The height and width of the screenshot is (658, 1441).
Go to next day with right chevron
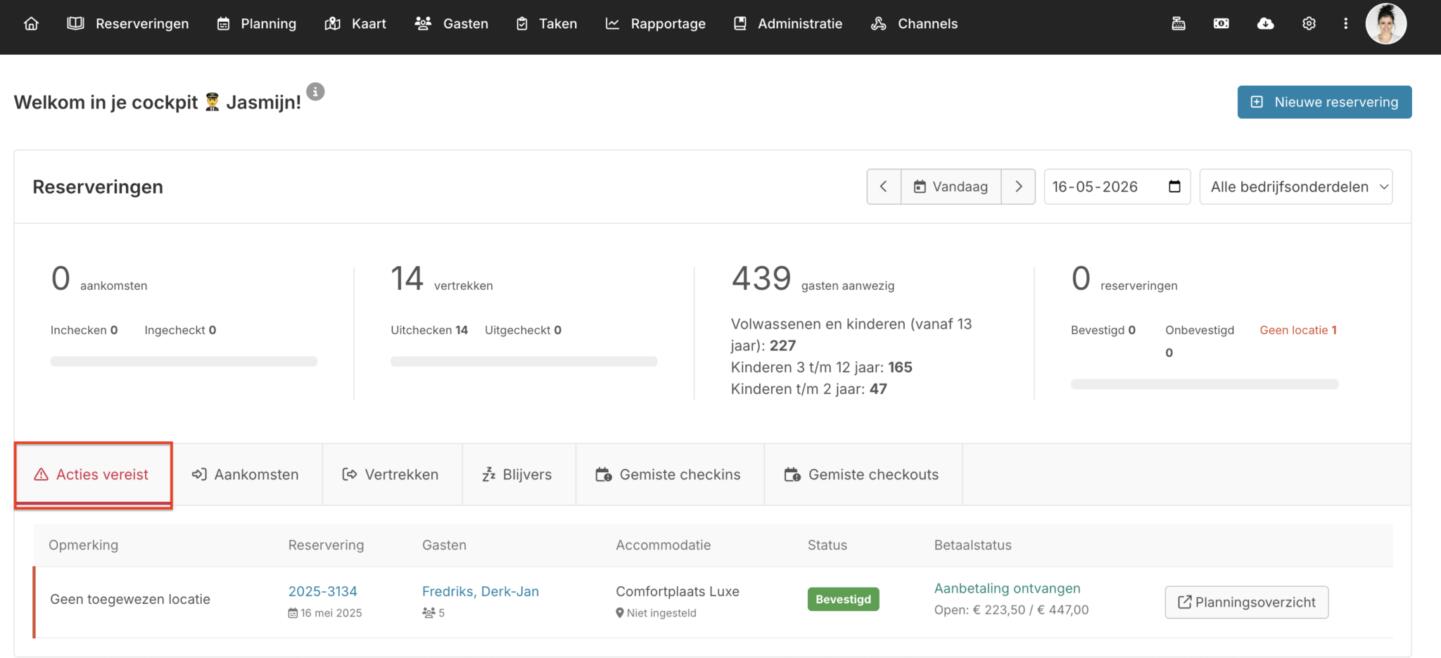[x=1018, y=187]
